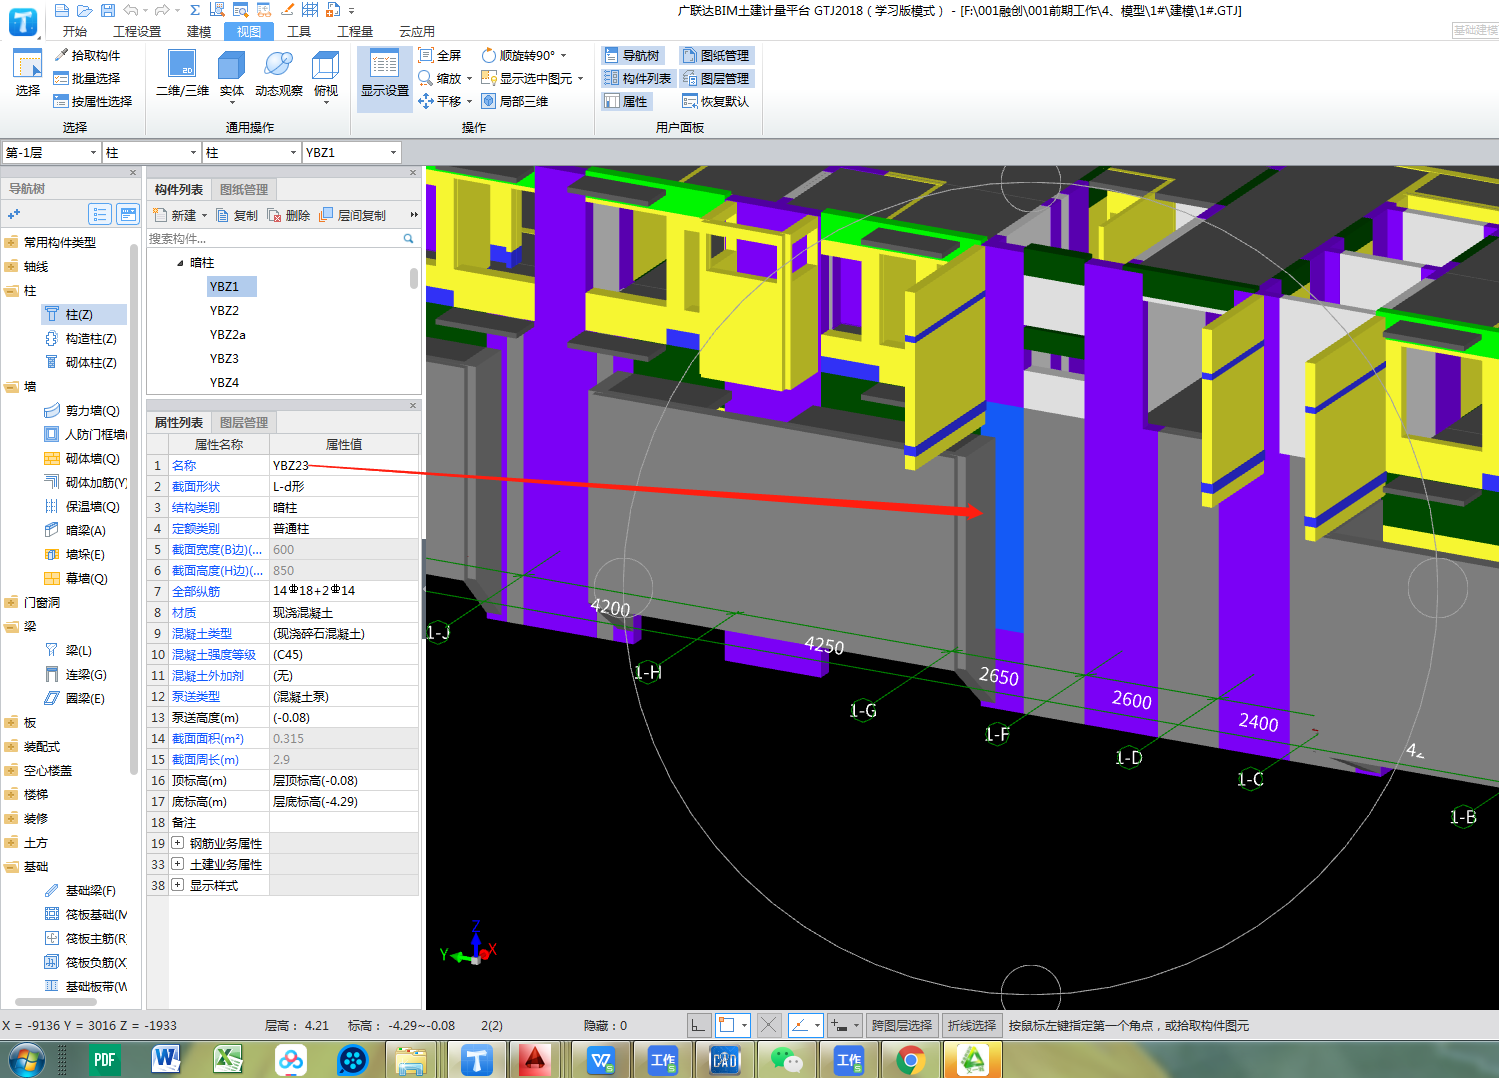Screen dimensions: 1499x1078
Task: Toggle 折线选择 polyline selection
Action: pos(971,1025)
